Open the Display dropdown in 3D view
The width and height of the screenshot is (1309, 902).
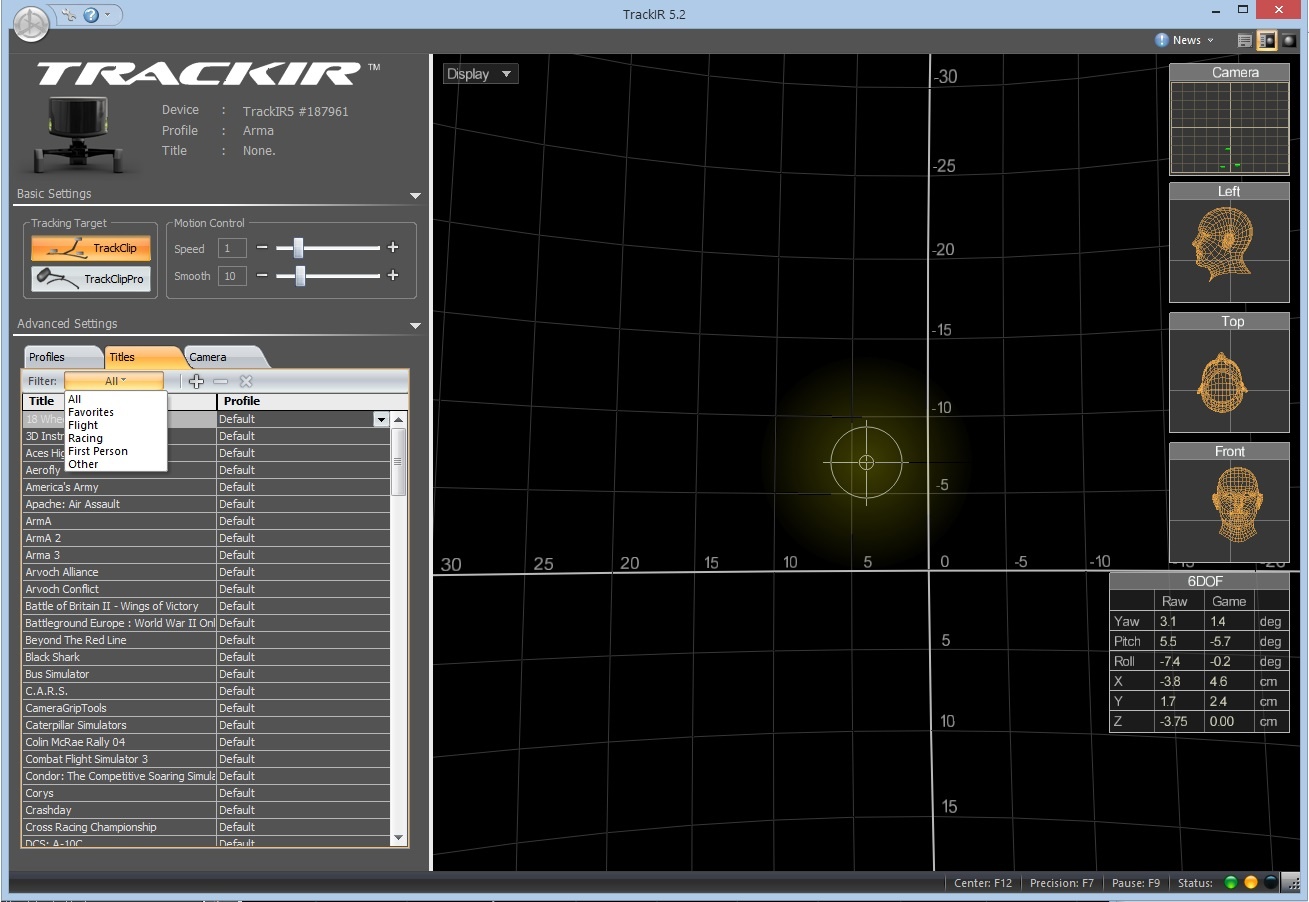pos(480,74)
